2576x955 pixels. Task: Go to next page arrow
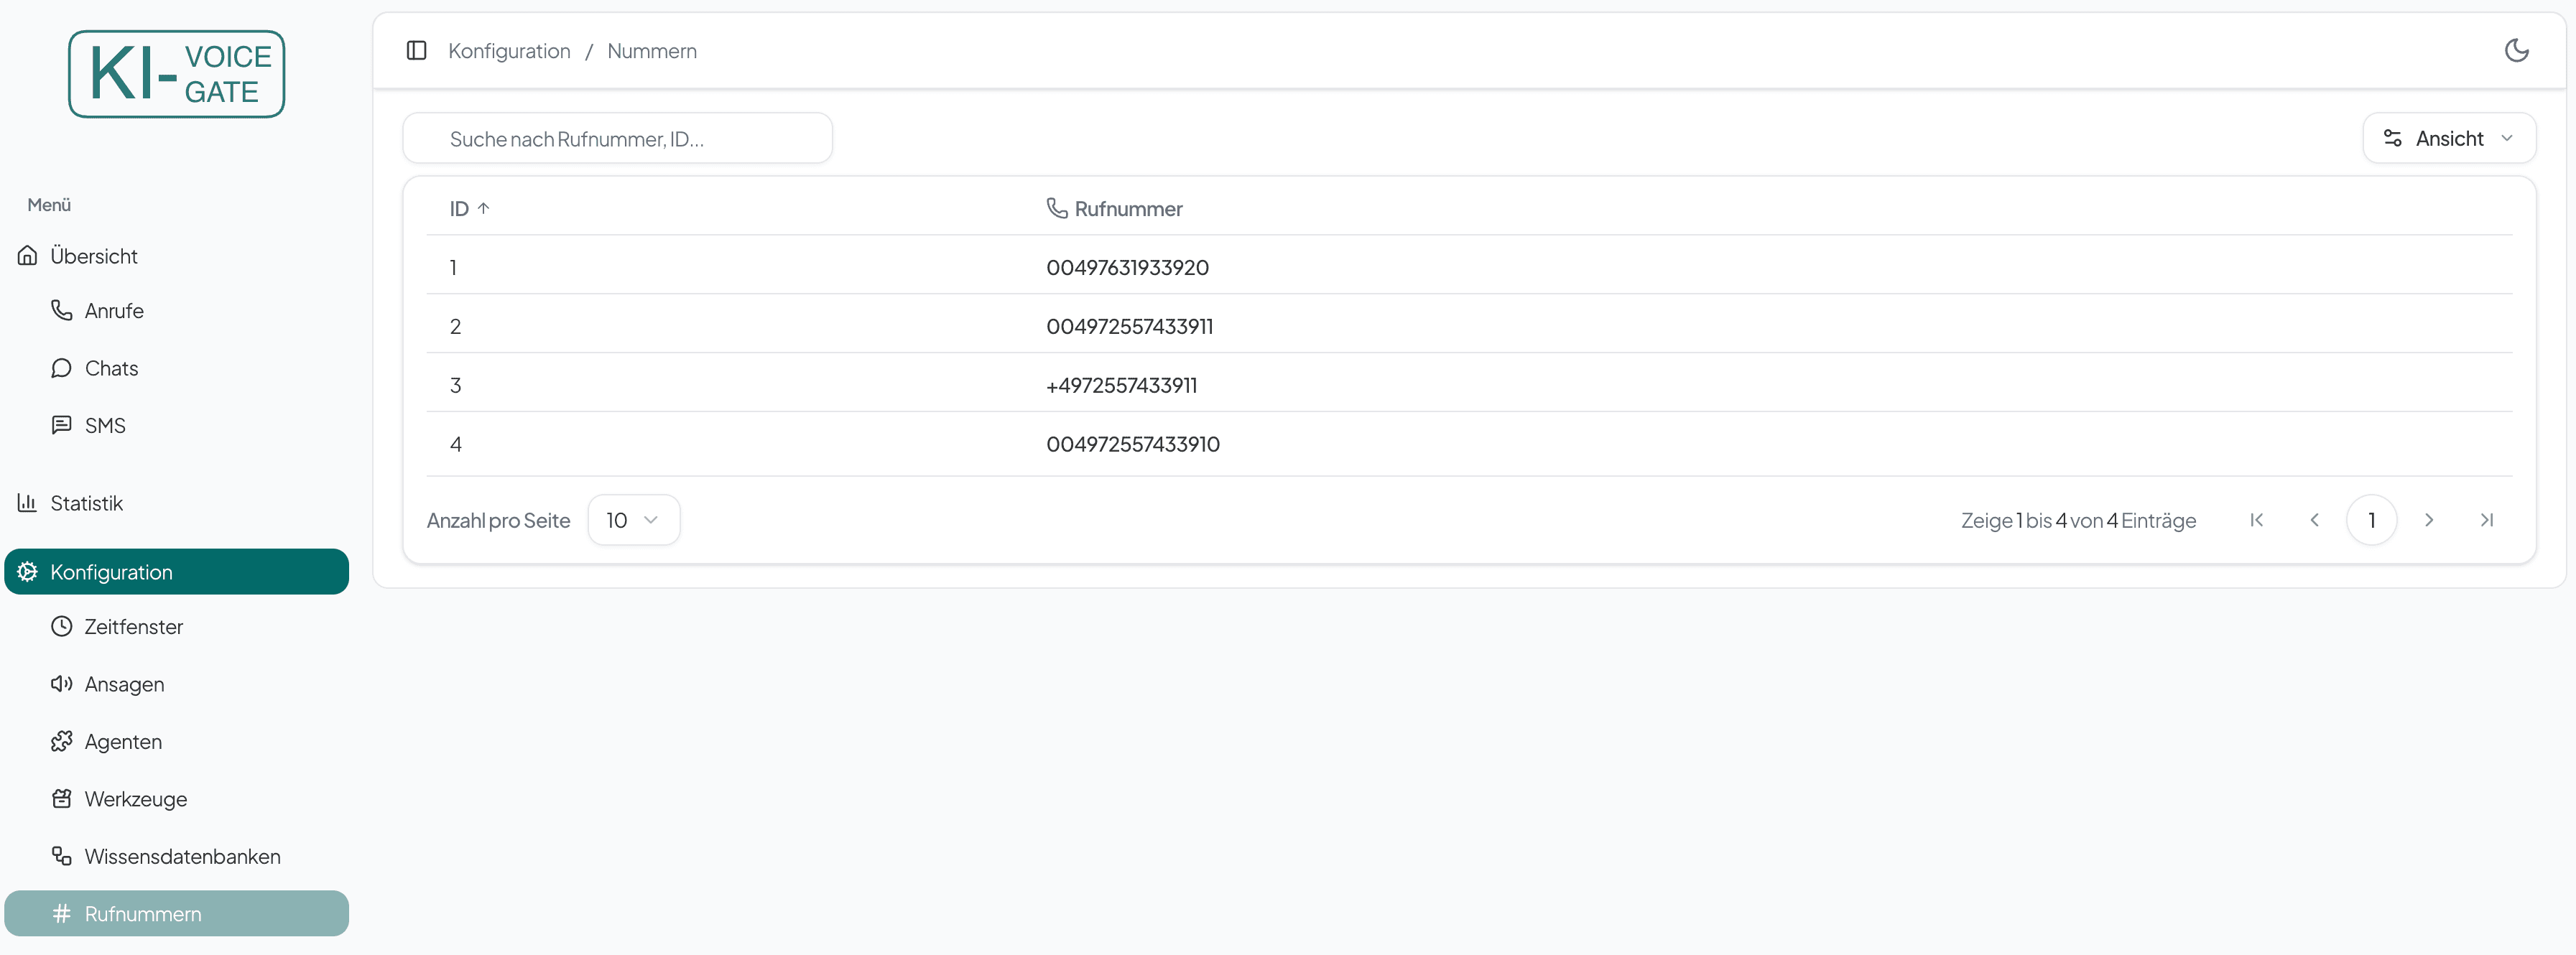point(2428,520)
